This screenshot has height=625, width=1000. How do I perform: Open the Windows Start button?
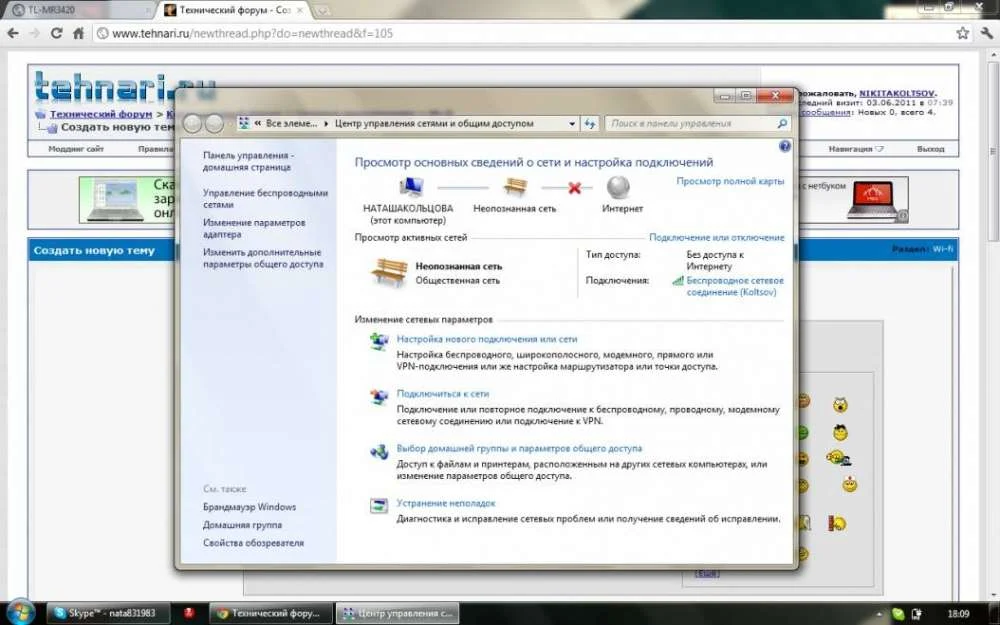click(20, 613)
